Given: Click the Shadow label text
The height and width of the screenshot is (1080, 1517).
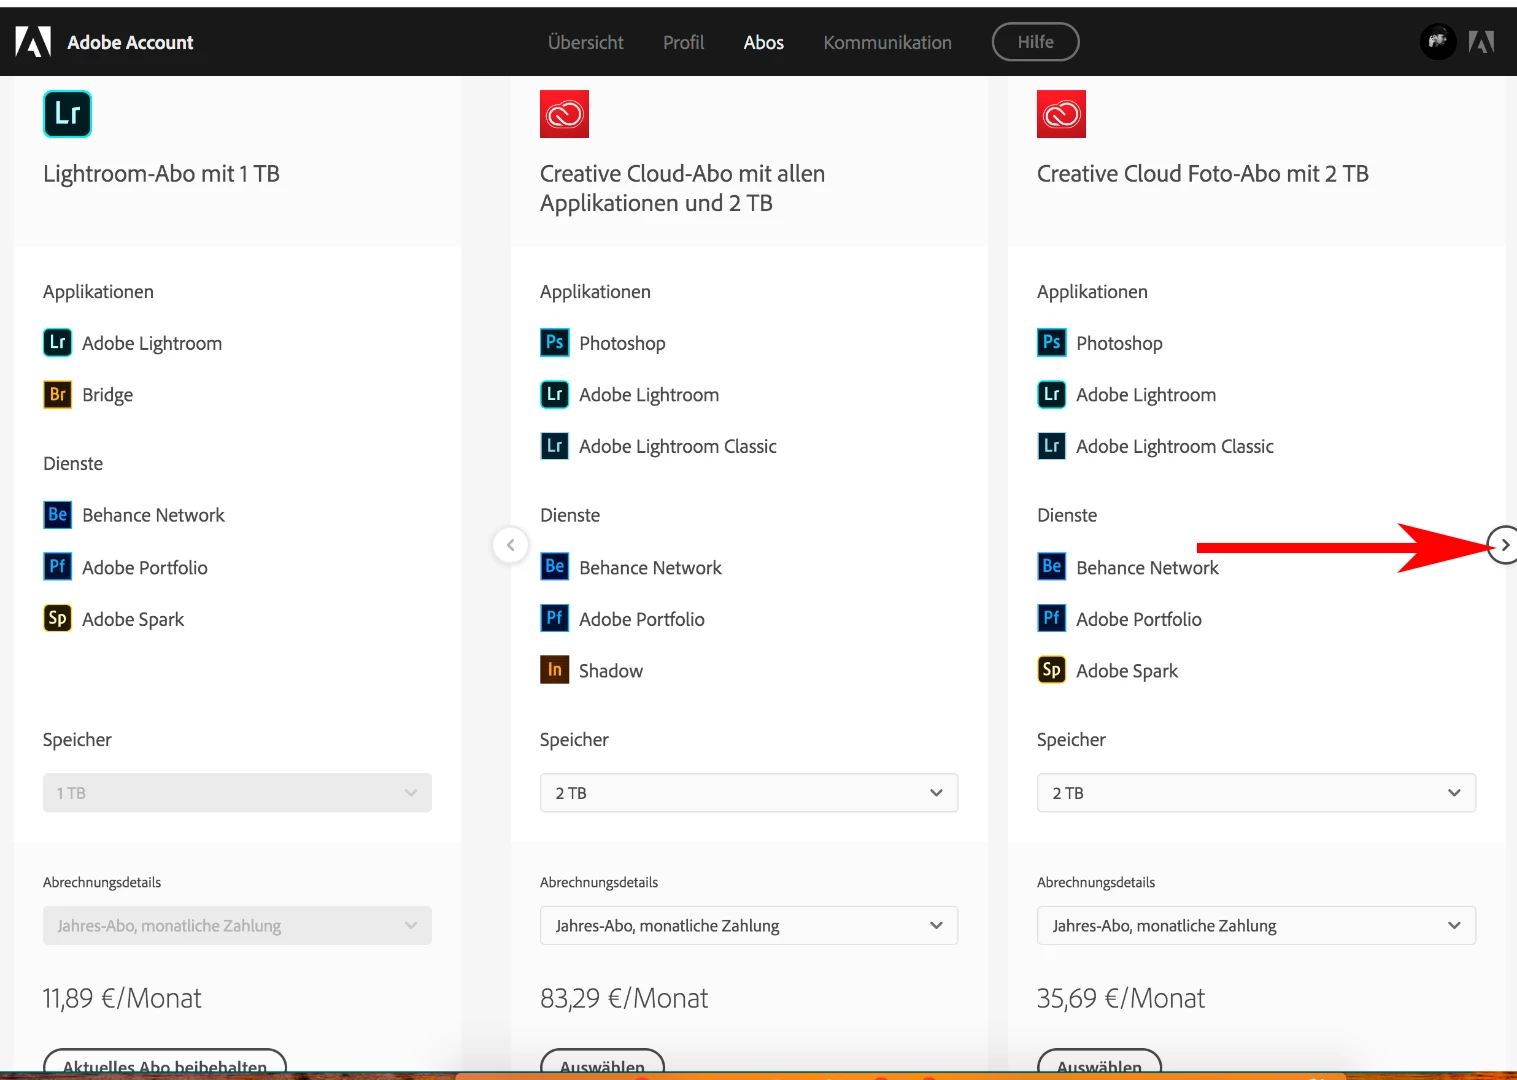Looking at the screenshot, I should [x=611, y=671].
